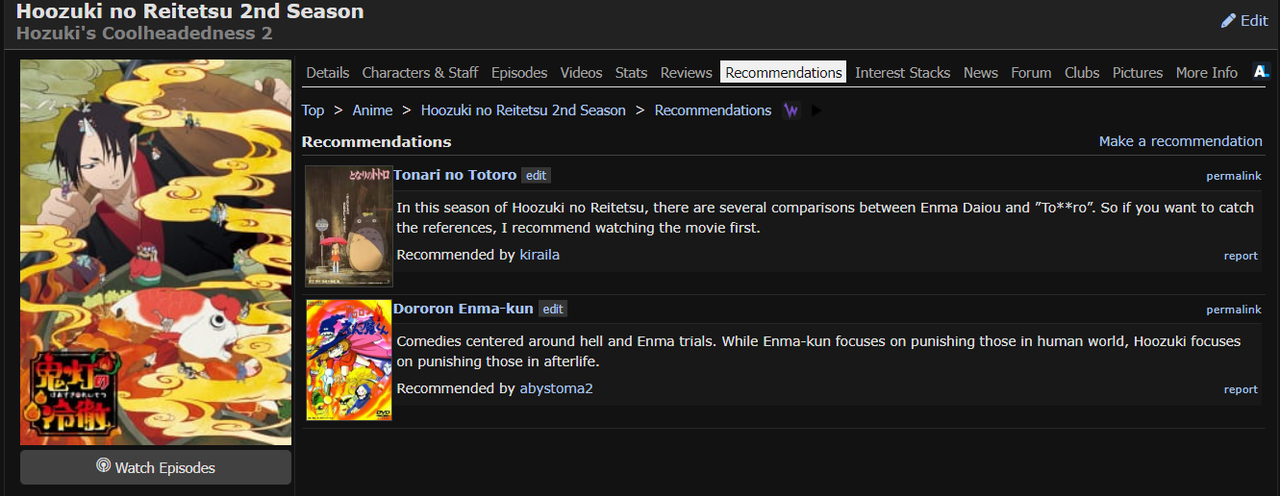This screenshot has width=1280, height=496.
Task: Open the Details tab
Action: (328, 72)
